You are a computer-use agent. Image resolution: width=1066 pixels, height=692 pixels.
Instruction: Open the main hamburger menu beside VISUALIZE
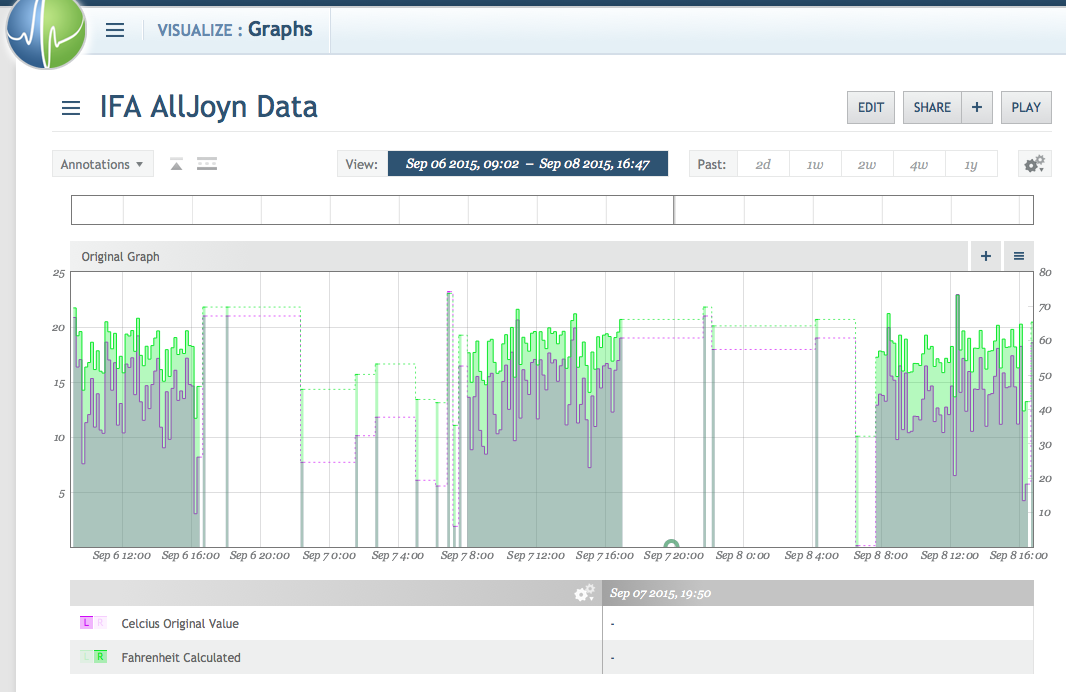click(115, 30)
